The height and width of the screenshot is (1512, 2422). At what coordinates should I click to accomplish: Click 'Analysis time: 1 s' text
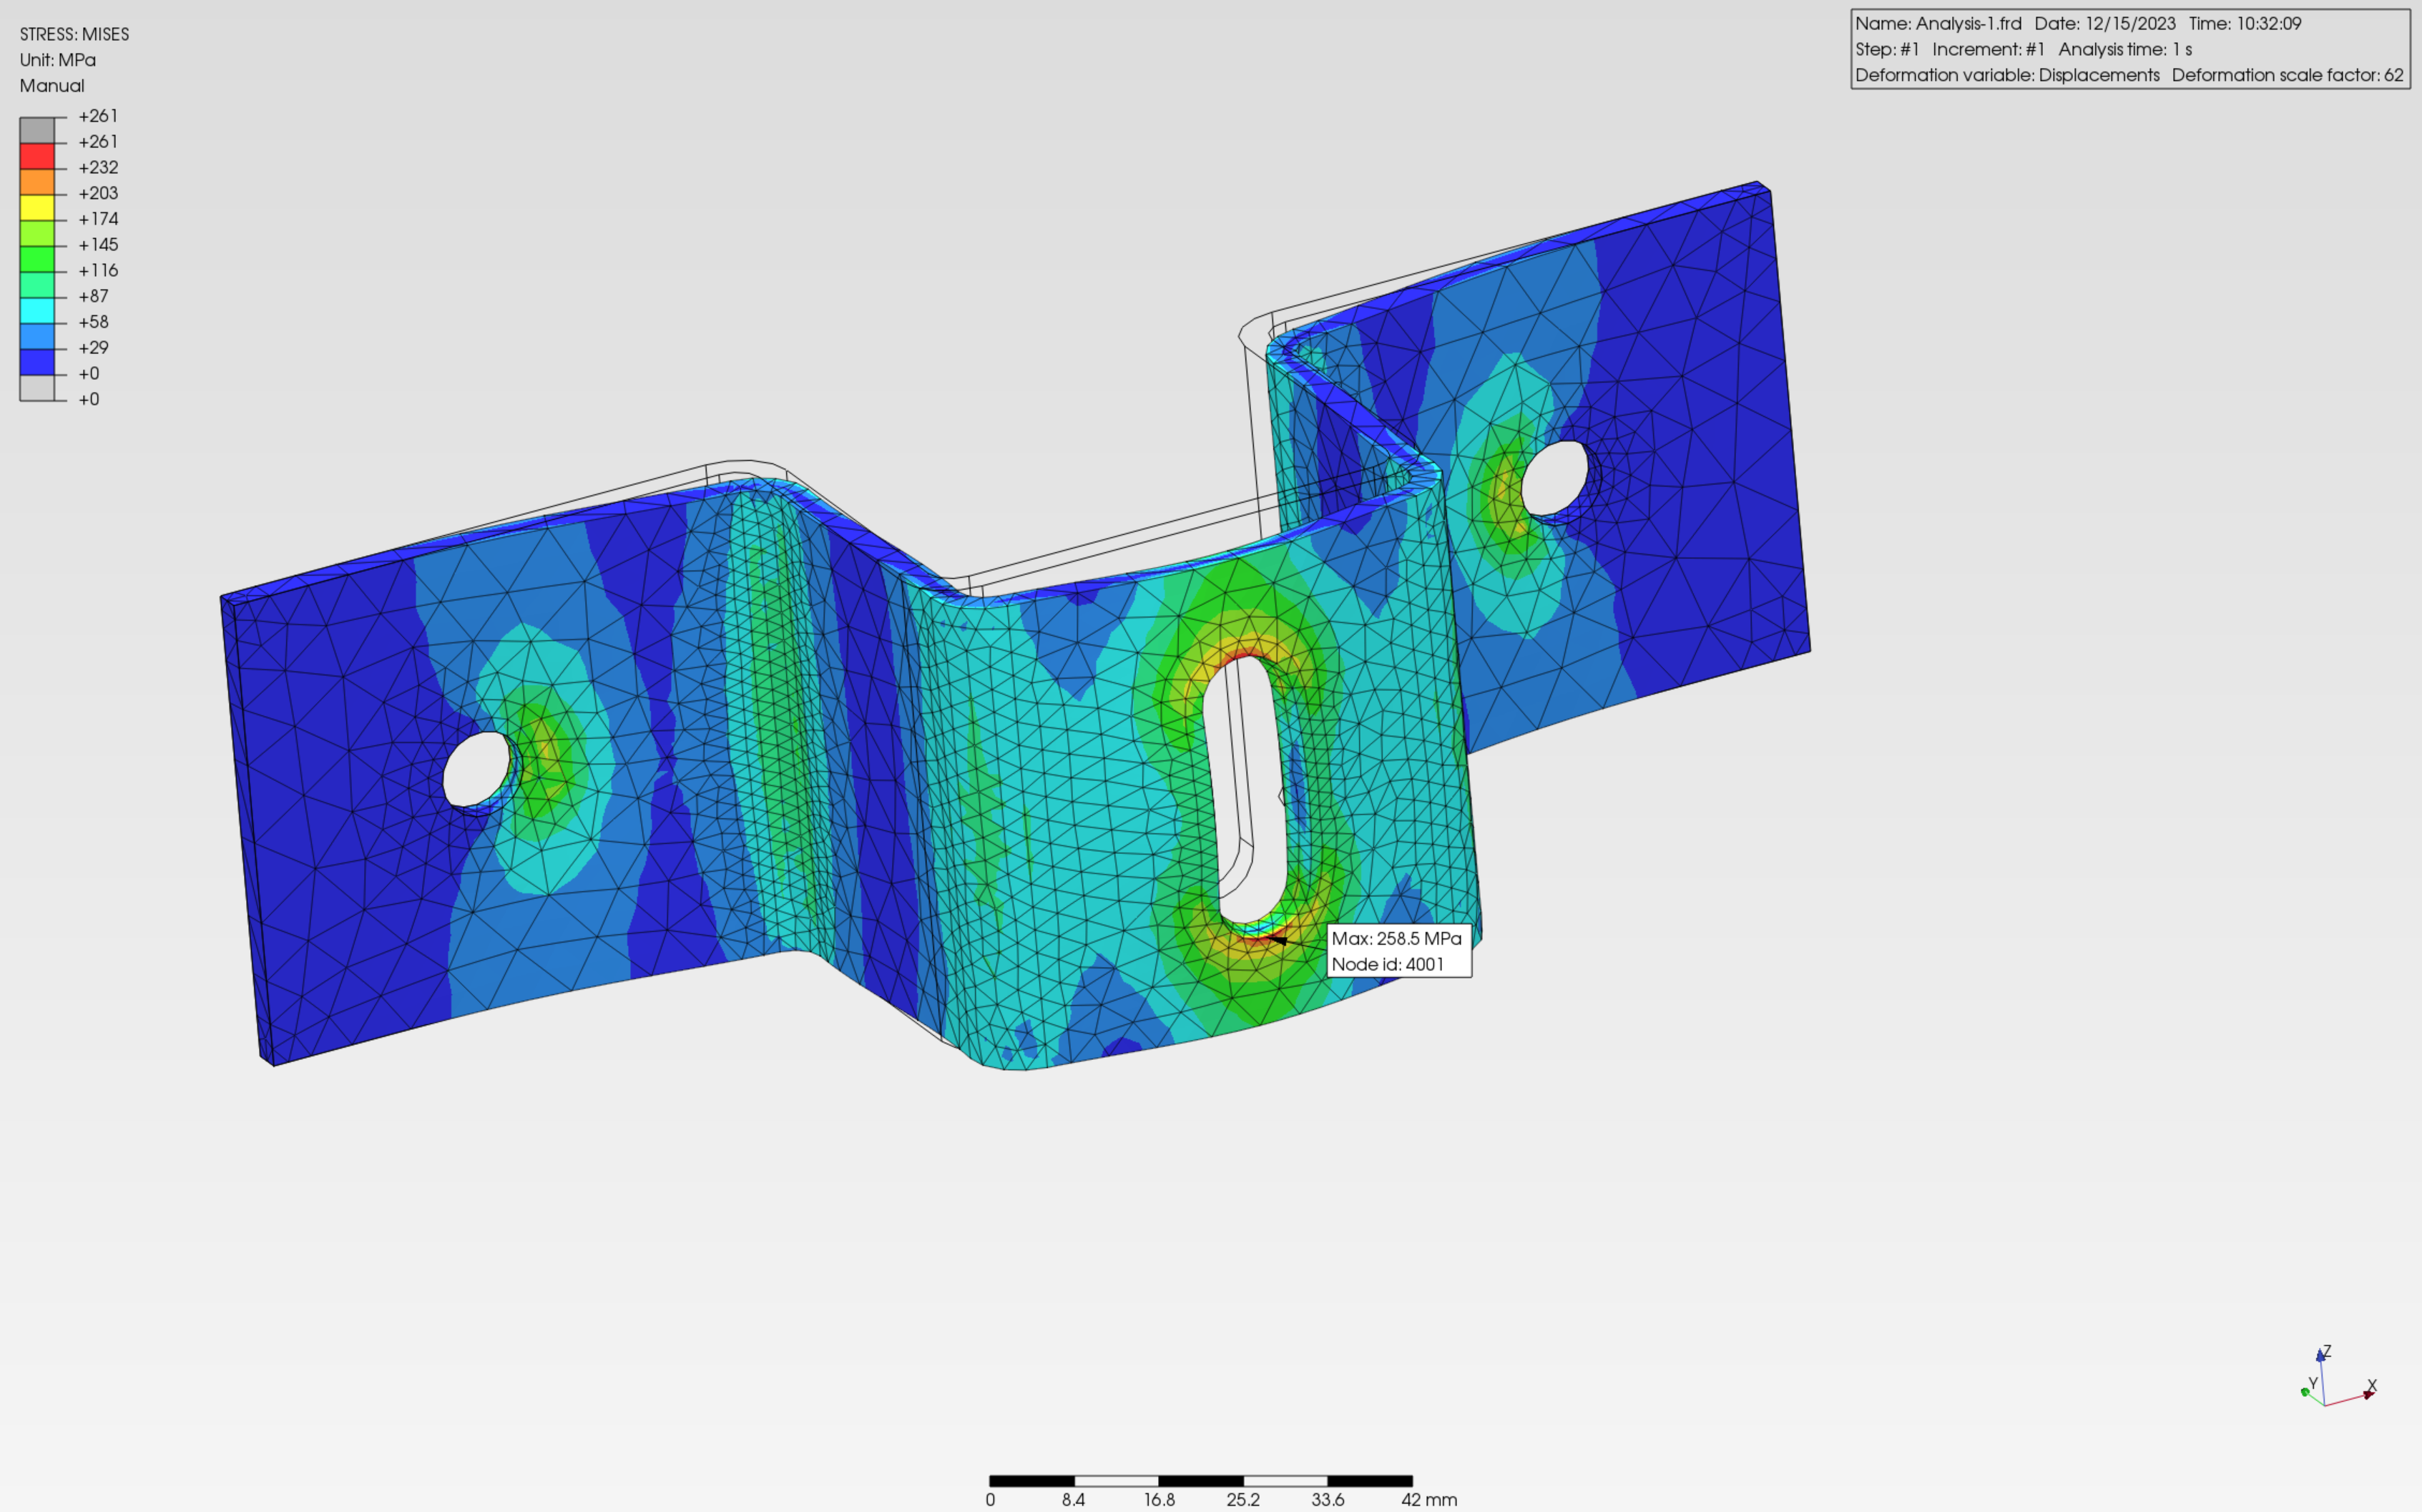pos(2125,49)
